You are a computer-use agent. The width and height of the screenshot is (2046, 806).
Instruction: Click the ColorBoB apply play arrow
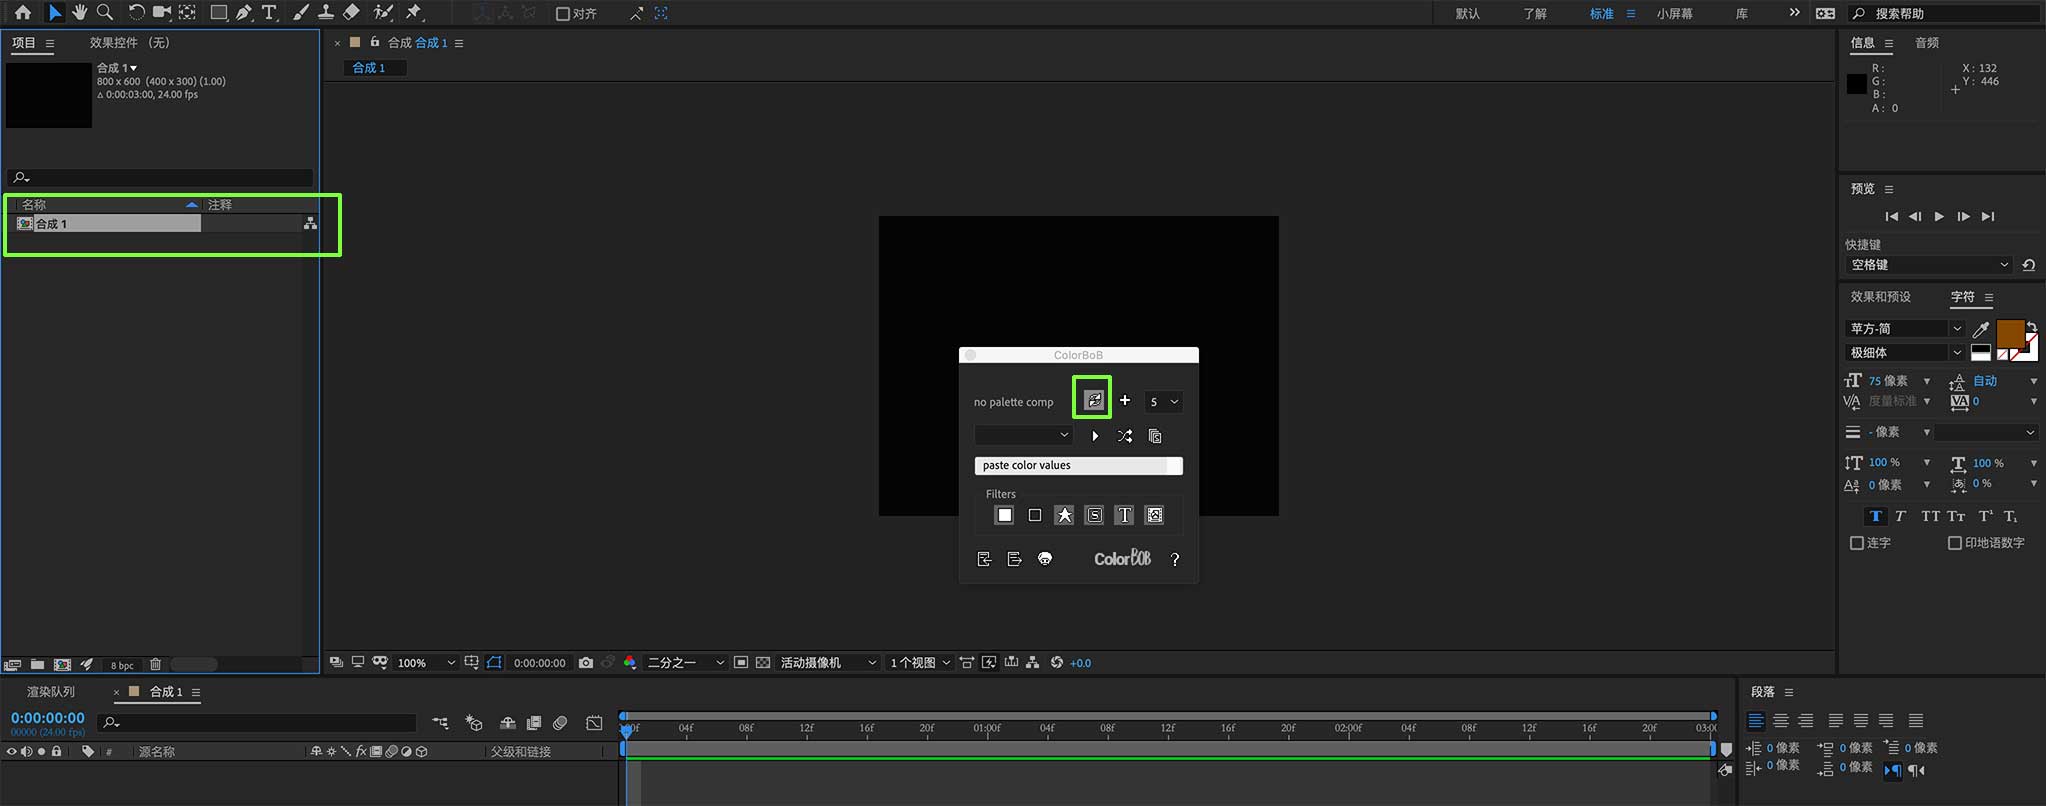click(x=1095, y=436)
